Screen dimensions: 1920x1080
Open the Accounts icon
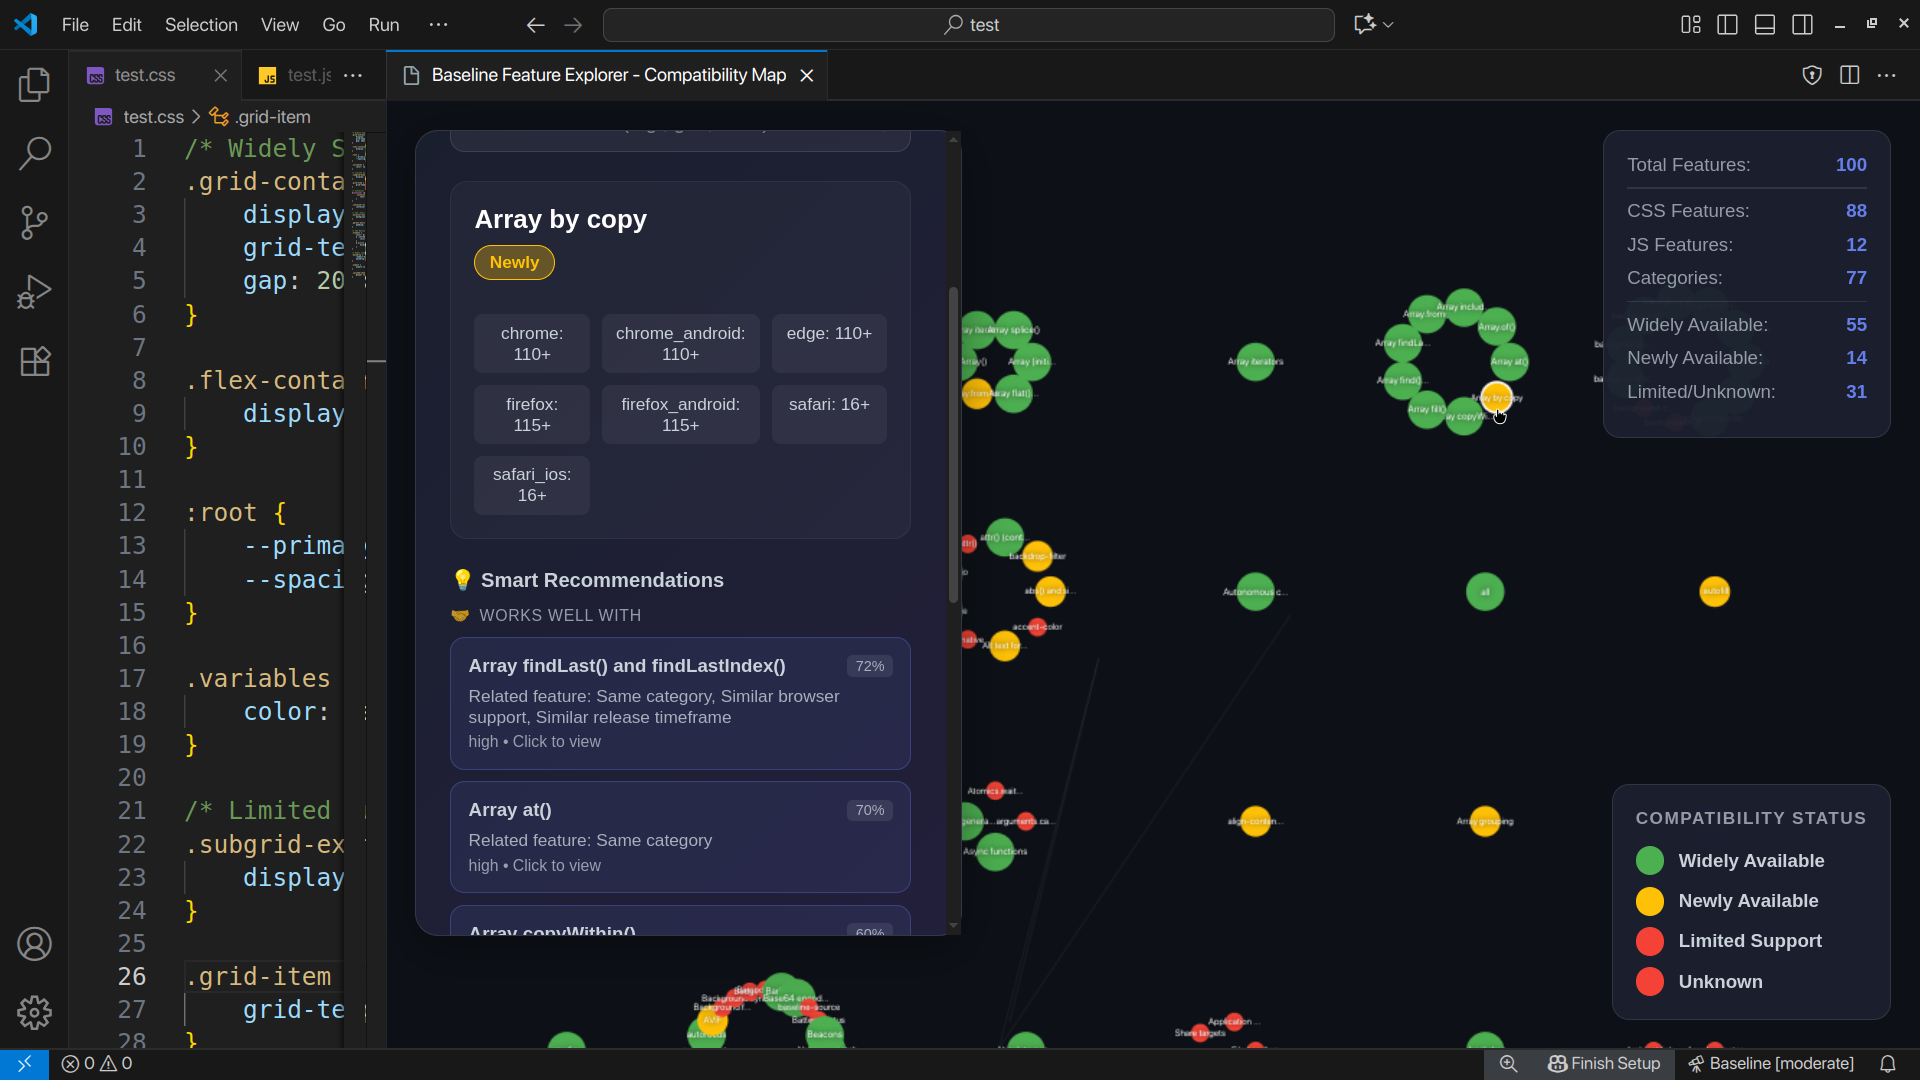[x=34, y=943]
